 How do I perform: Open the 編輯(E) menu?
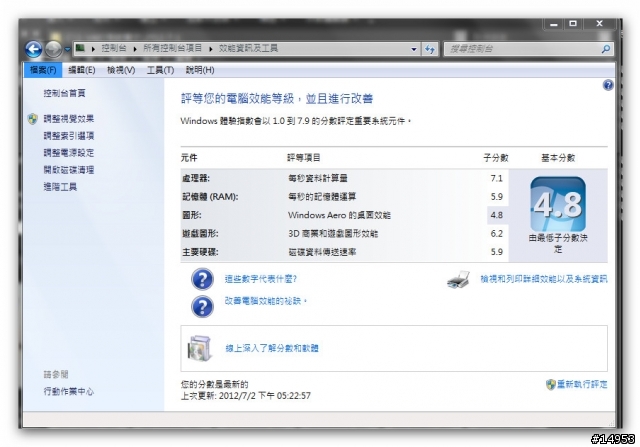82,70
